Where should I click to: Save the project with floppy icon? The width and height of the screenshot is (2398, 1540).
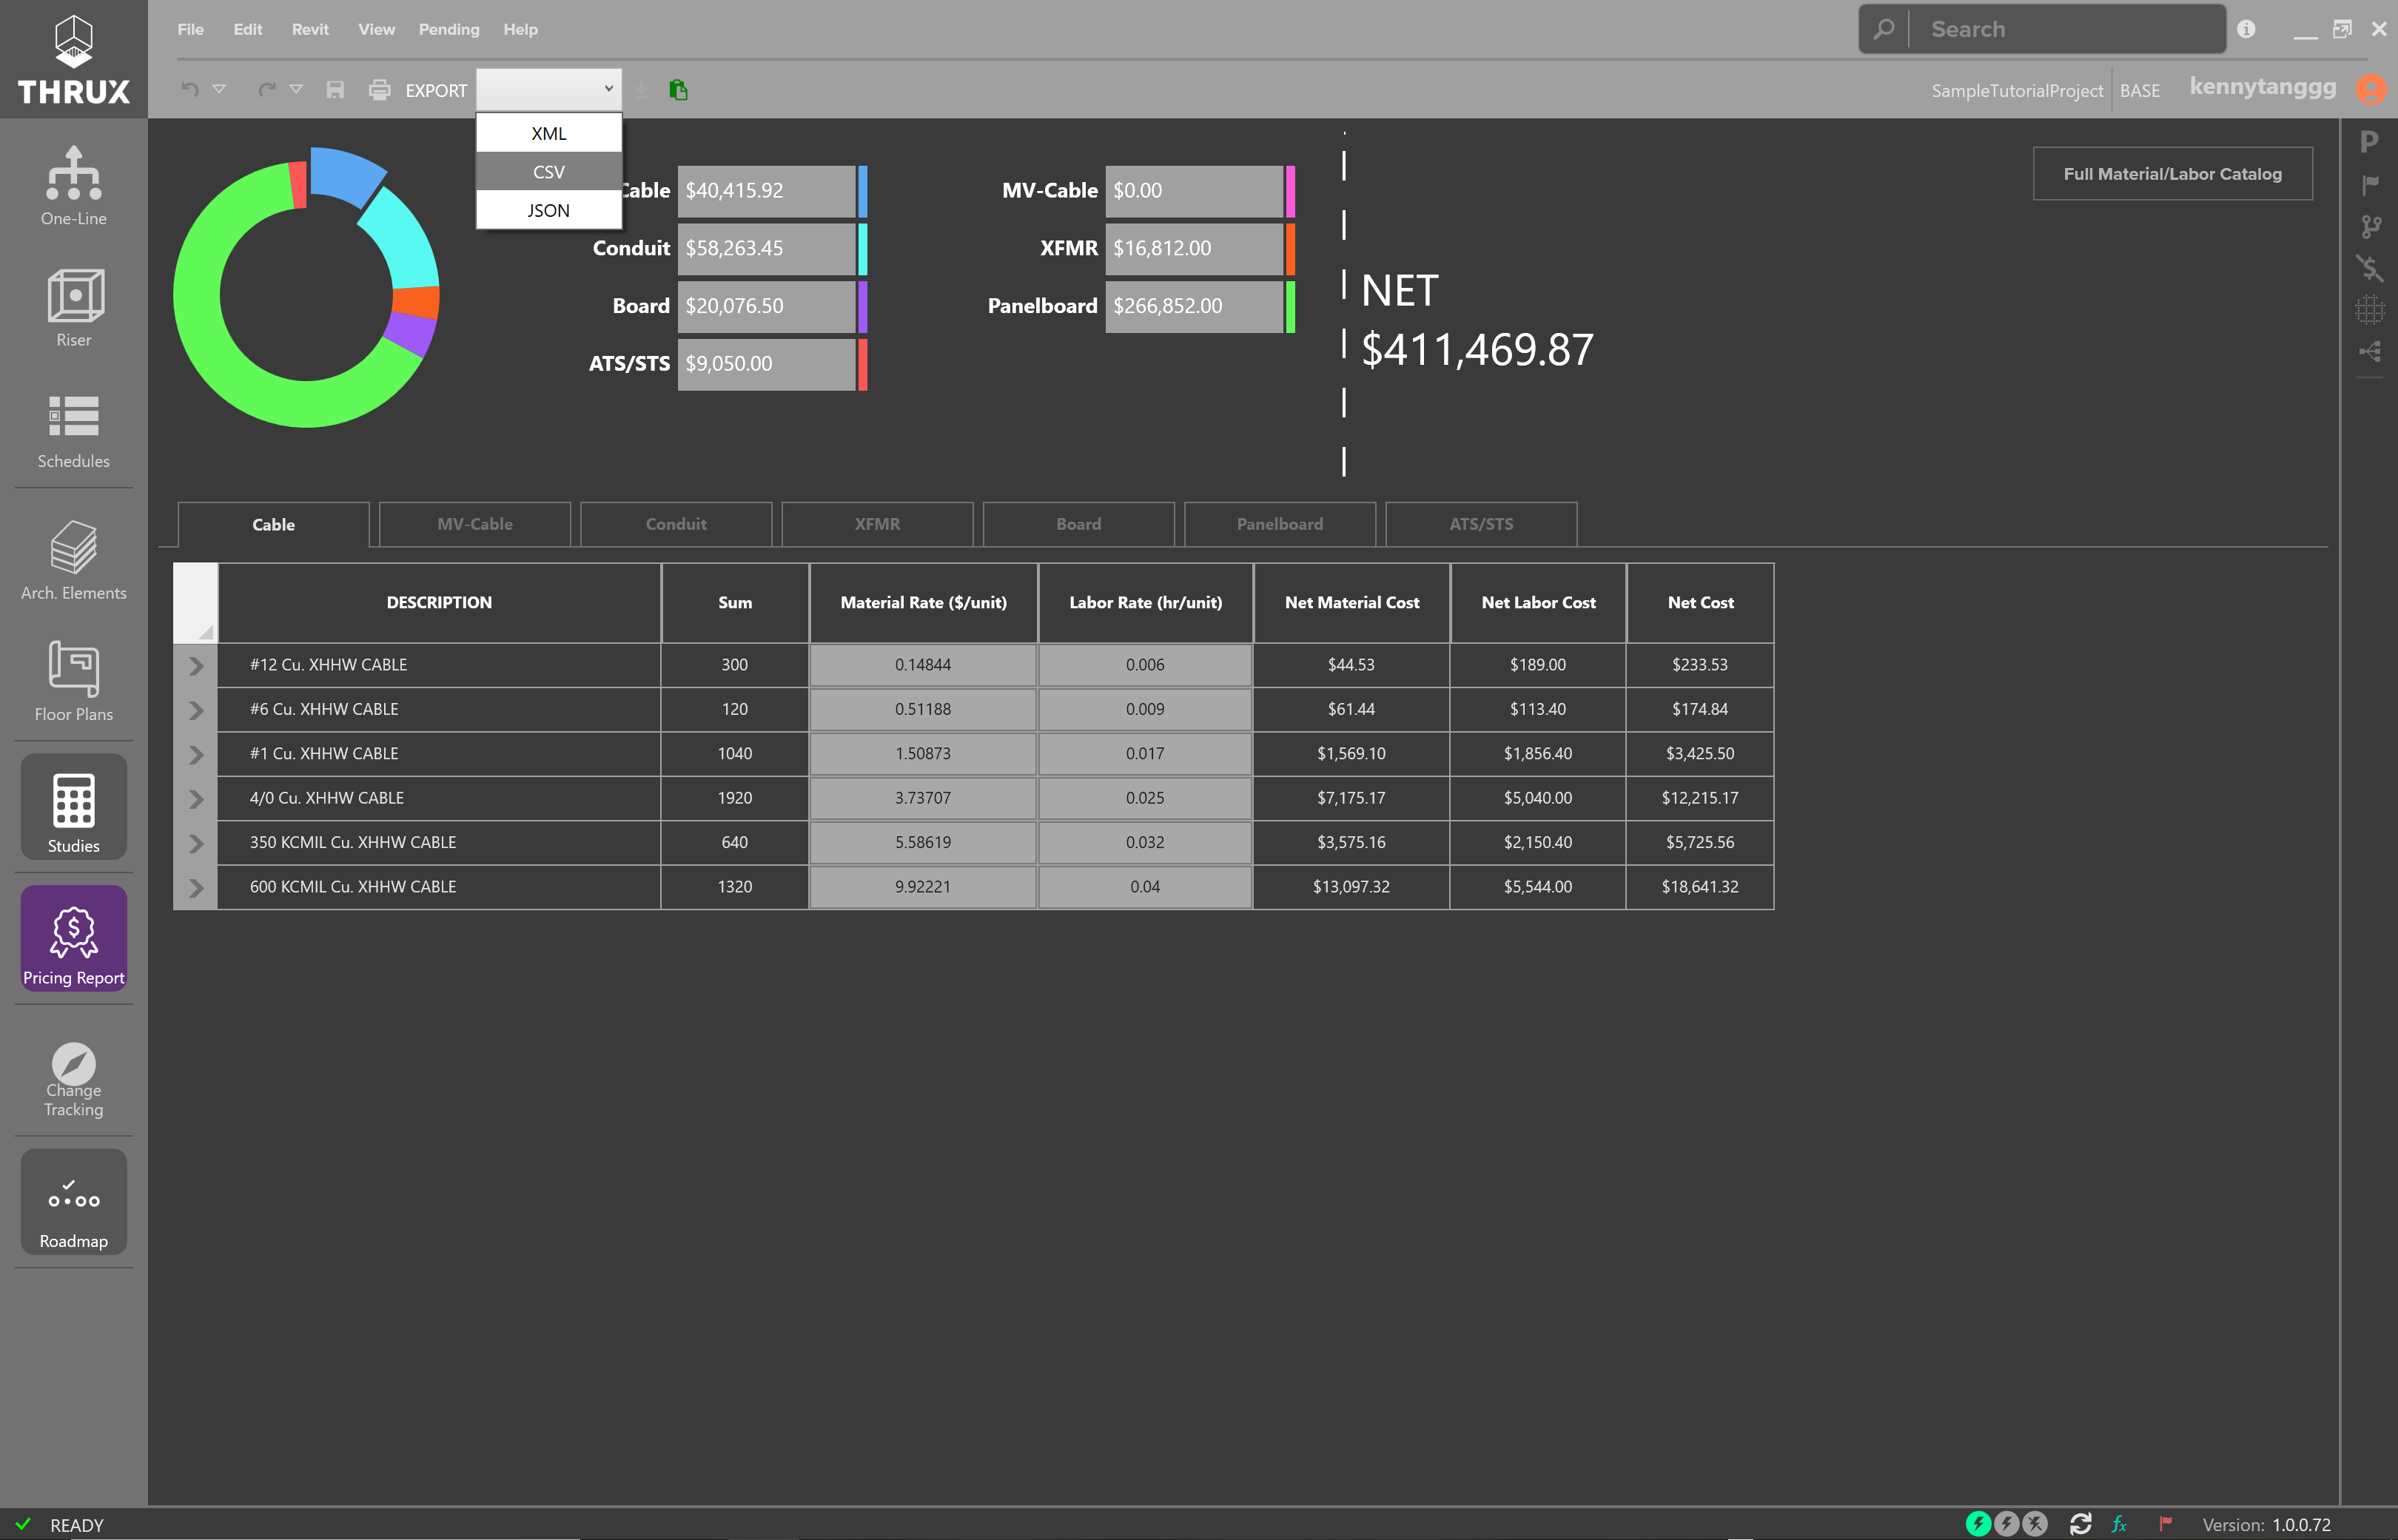coord(335,90)
